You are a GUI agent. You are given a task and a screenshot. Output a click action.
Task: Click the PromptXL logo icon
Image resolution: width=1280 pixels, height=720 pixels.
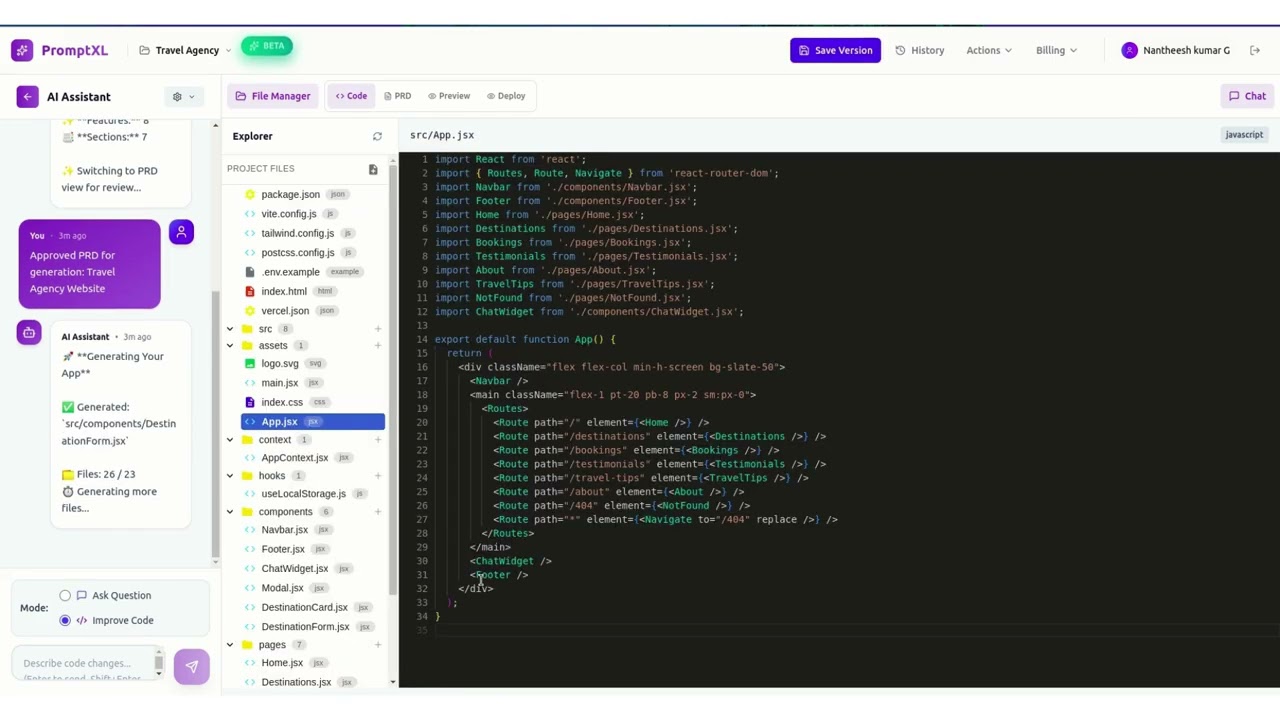22,50
